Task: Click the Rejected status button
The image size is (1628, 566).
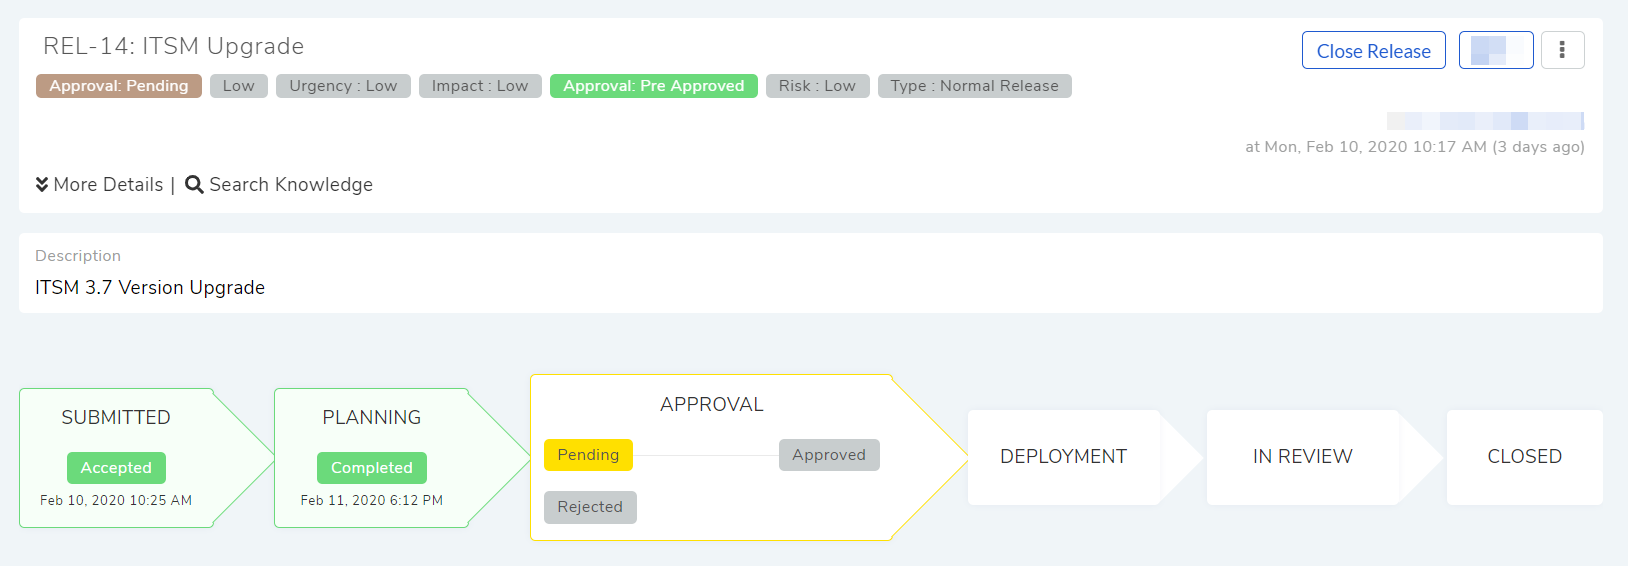Action: click(x=590, y=507)
